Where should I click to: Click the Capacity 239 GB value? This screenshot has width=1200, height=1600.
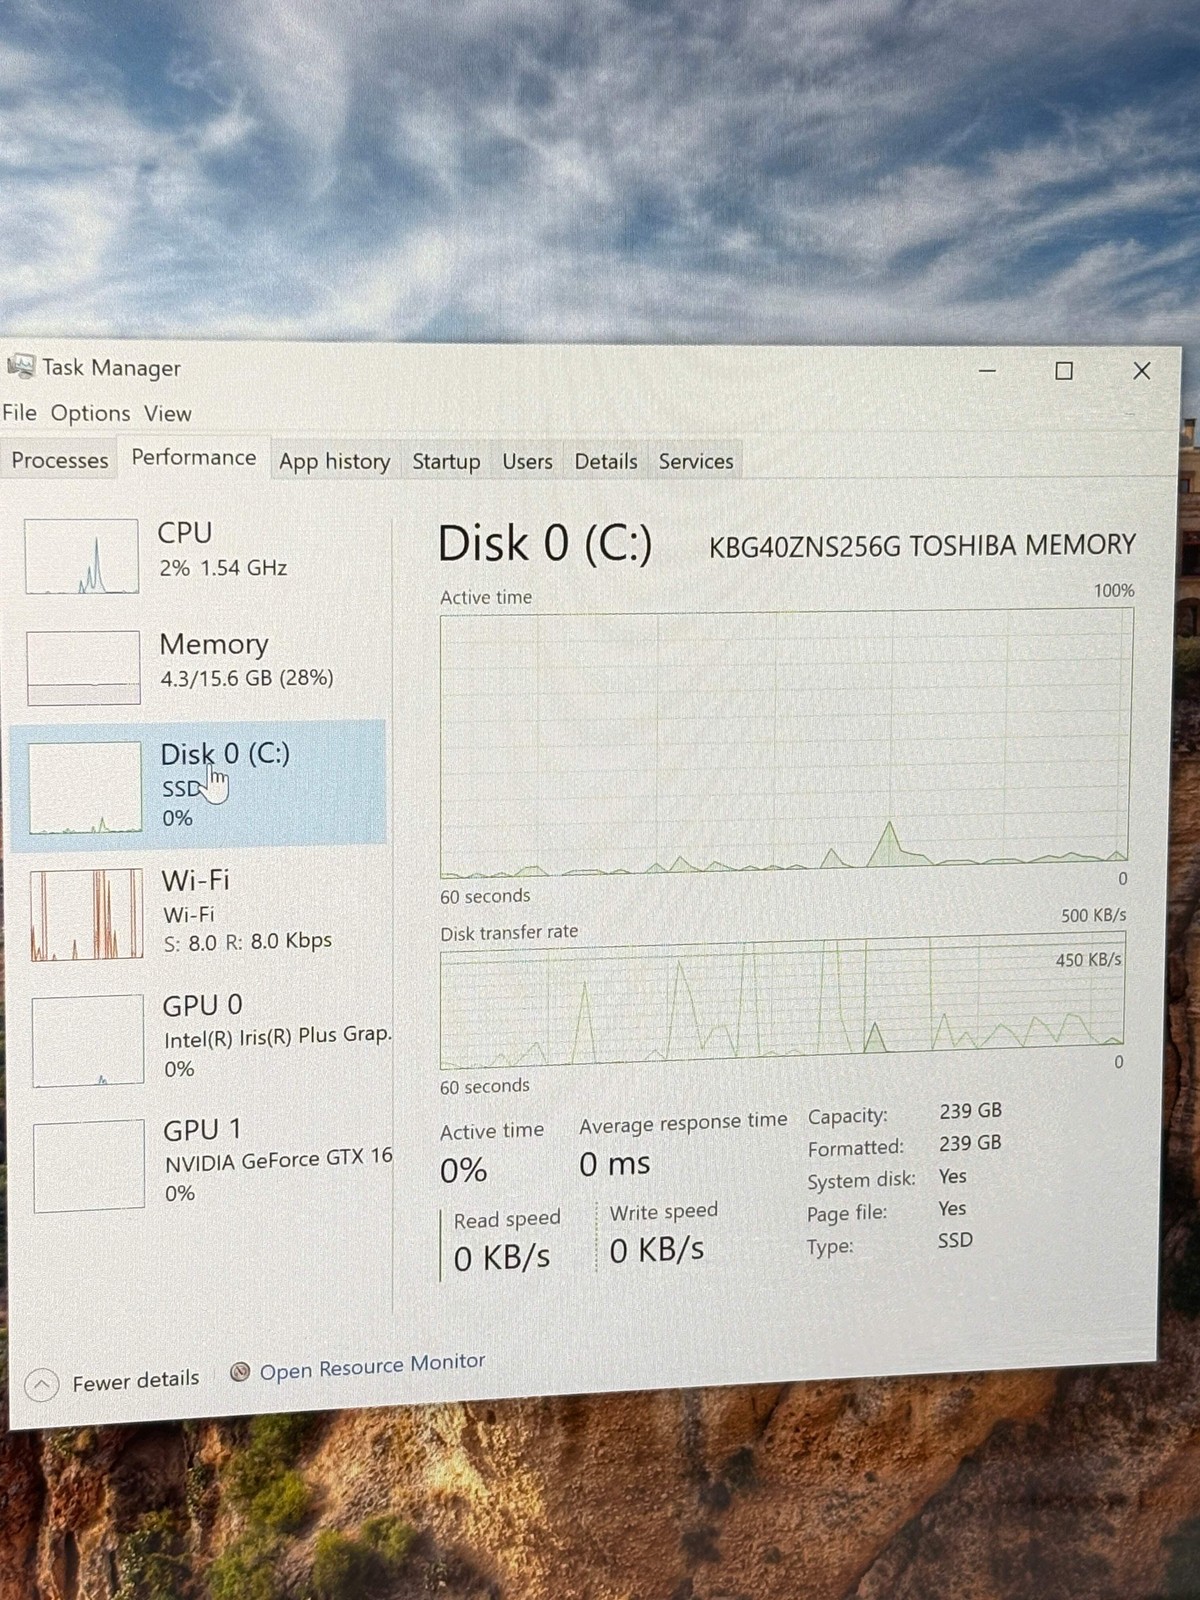970,1111
